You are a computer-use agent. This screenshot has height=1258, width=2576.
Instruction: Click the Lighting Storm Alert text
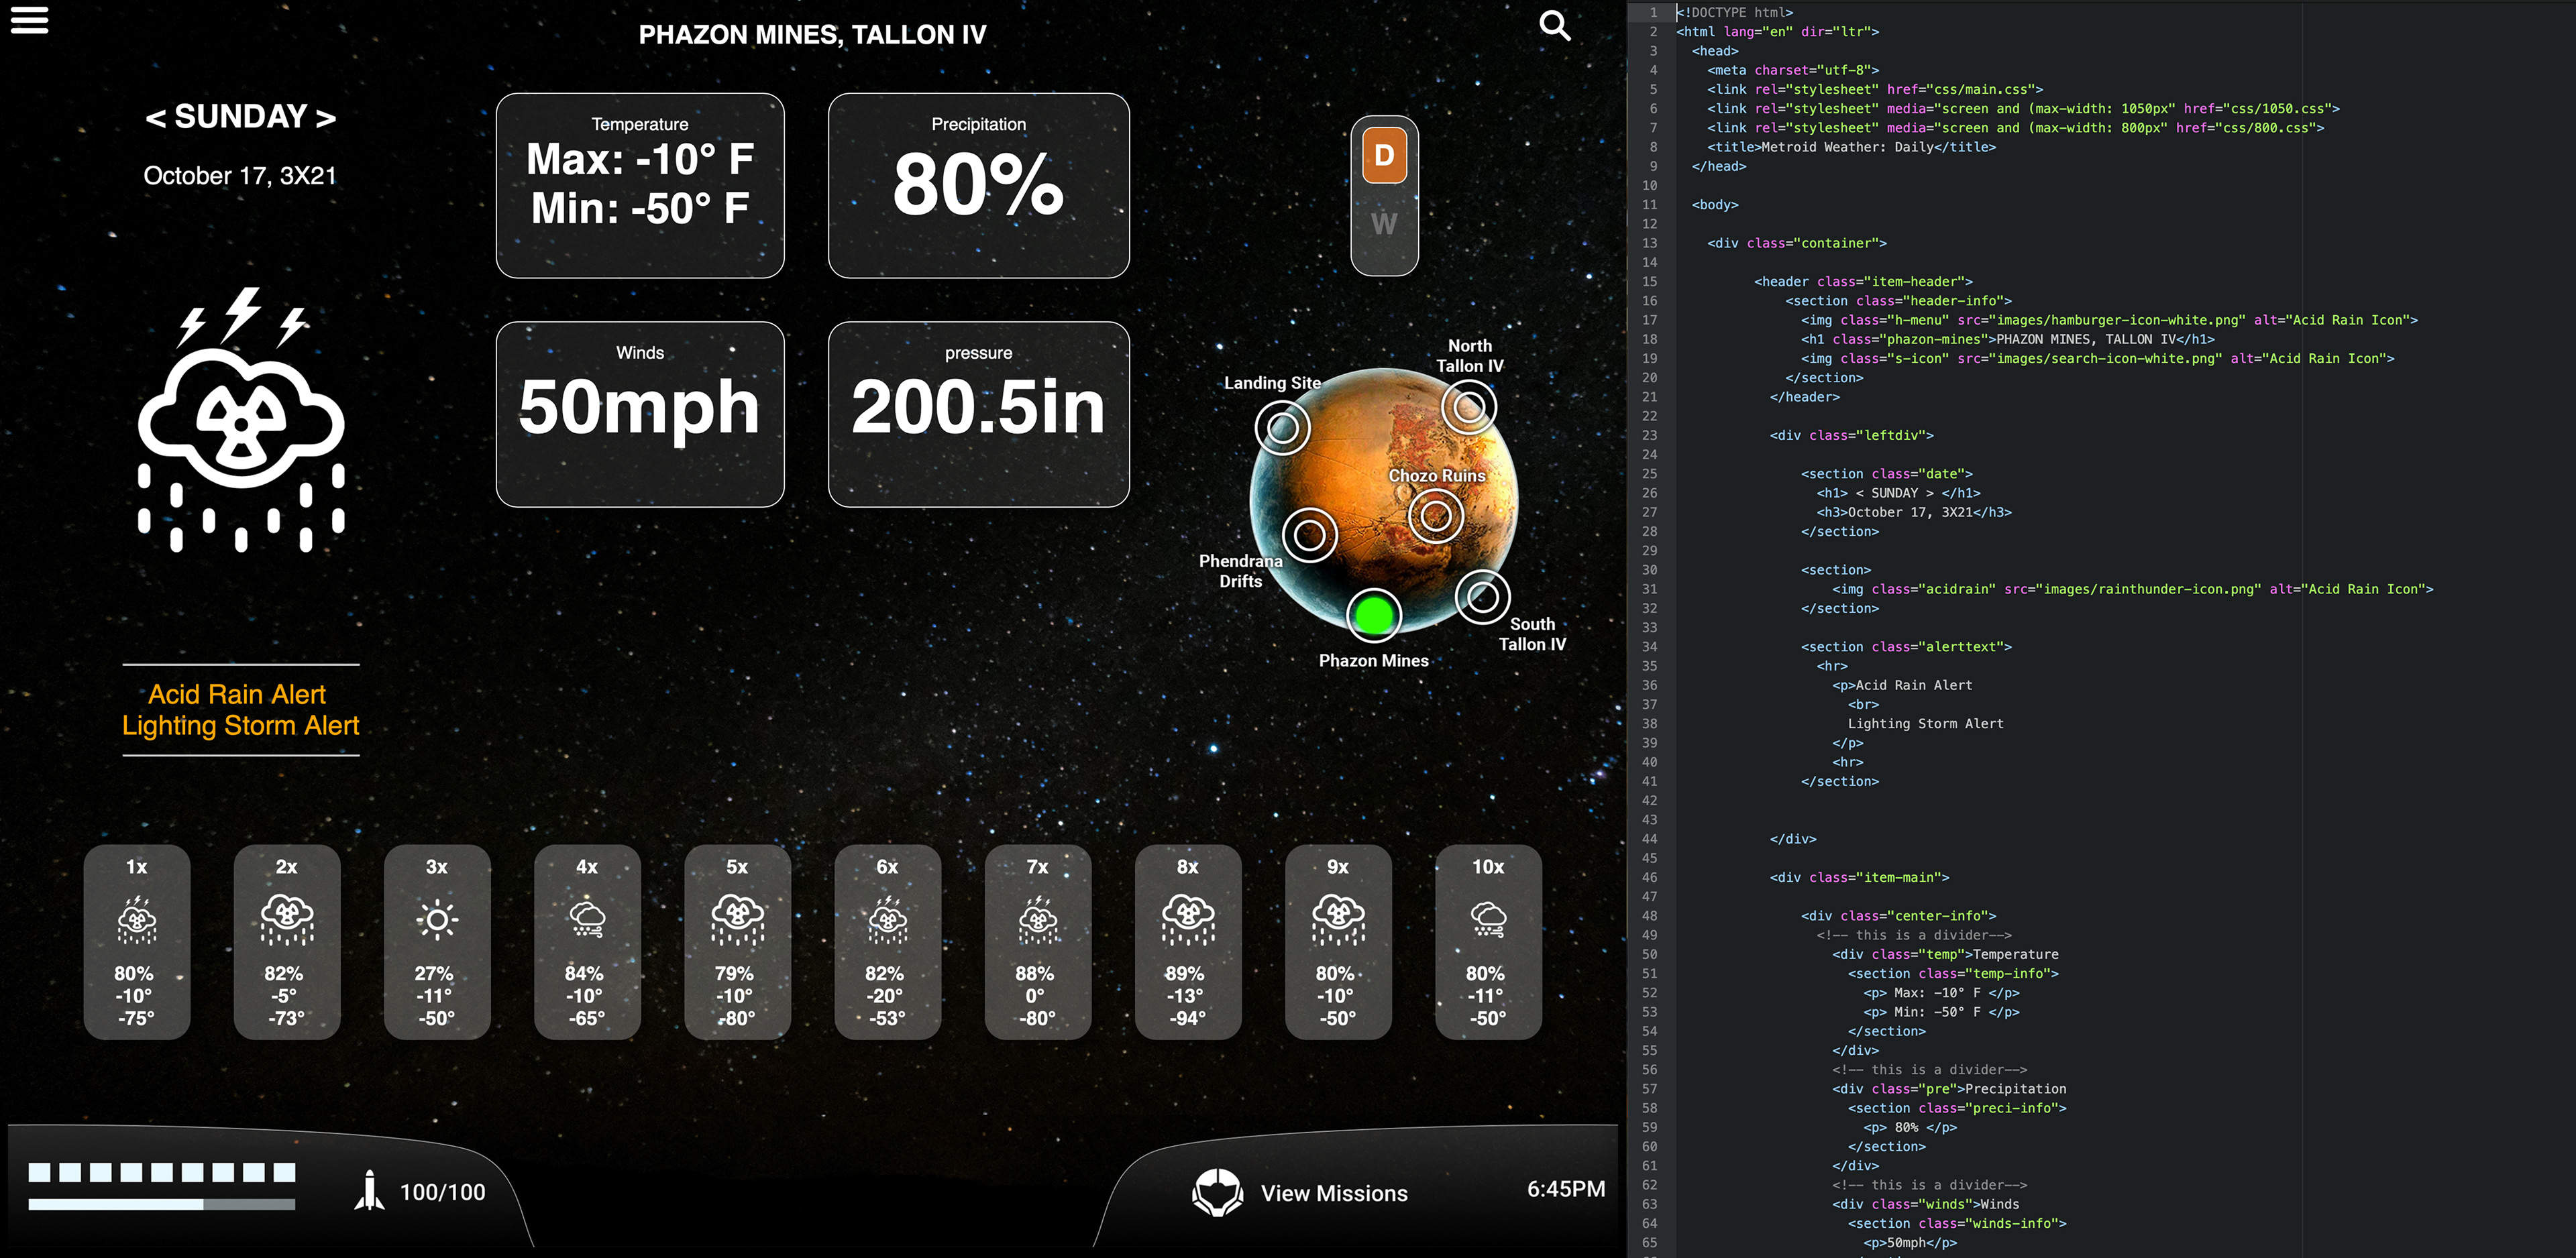[240, 725]
